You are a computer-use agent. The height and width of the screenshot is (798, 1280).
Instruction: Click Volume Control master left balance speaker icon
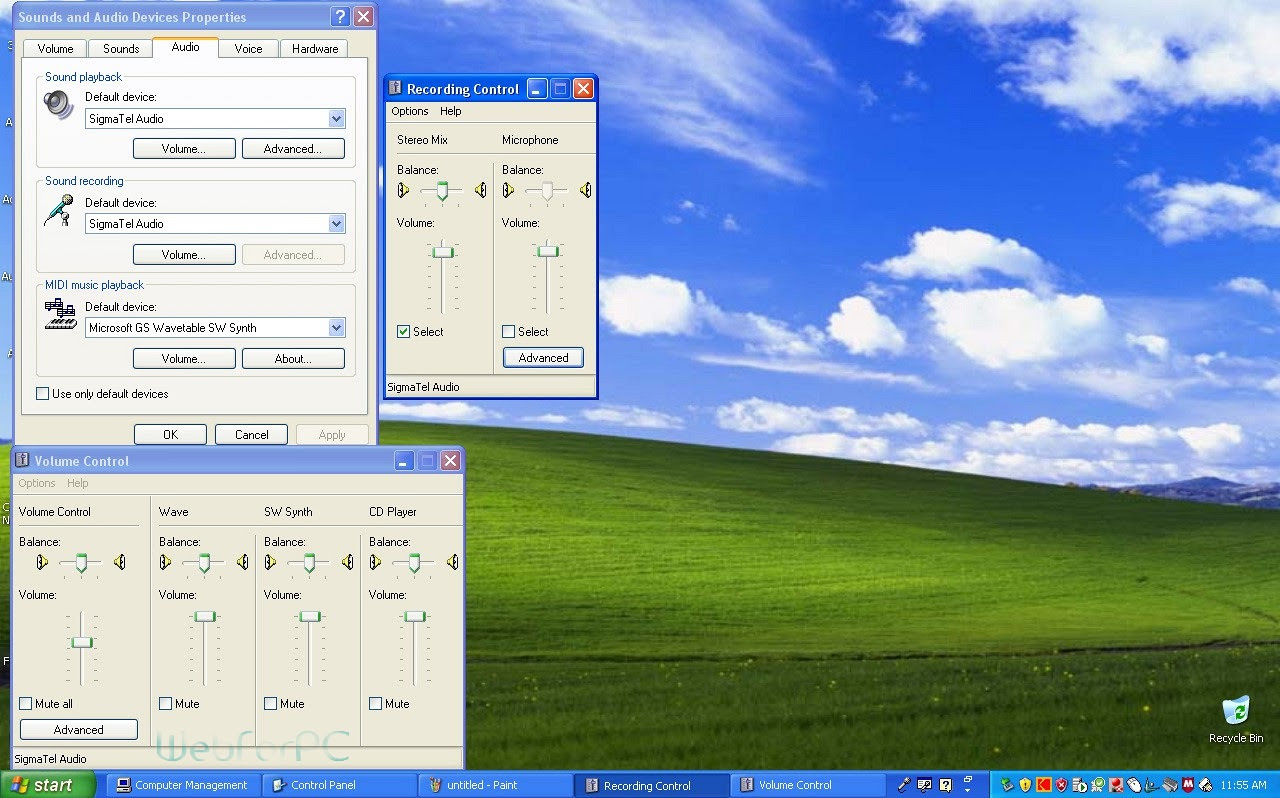coord(42,562)
